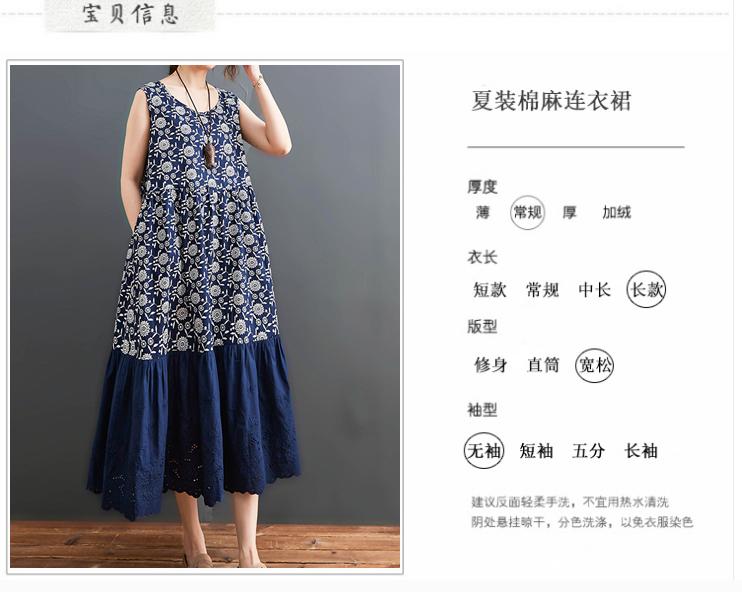Choose the 短袖 sleeve option
Viewport: 742px width, 592px height.
point(536,451)
